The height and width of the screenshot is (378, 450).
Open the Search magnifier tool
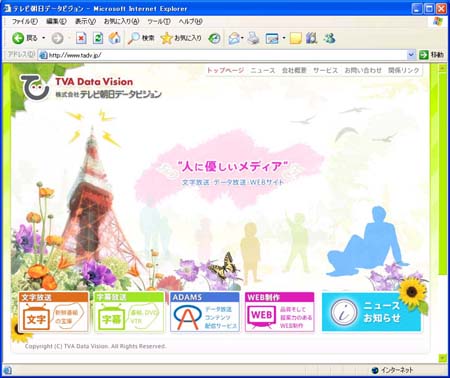pyautogui.click(x=141, y=38)
